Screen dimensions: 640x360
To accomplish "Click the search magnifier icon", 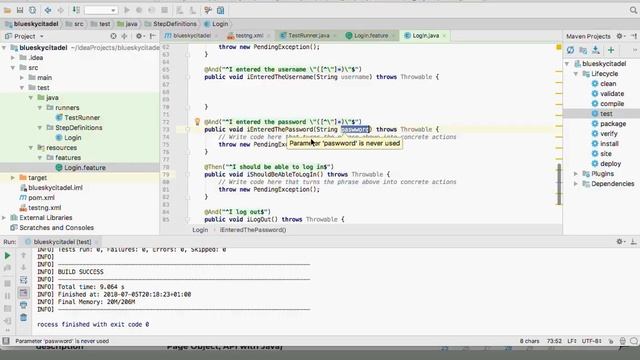I will point(633,10).
